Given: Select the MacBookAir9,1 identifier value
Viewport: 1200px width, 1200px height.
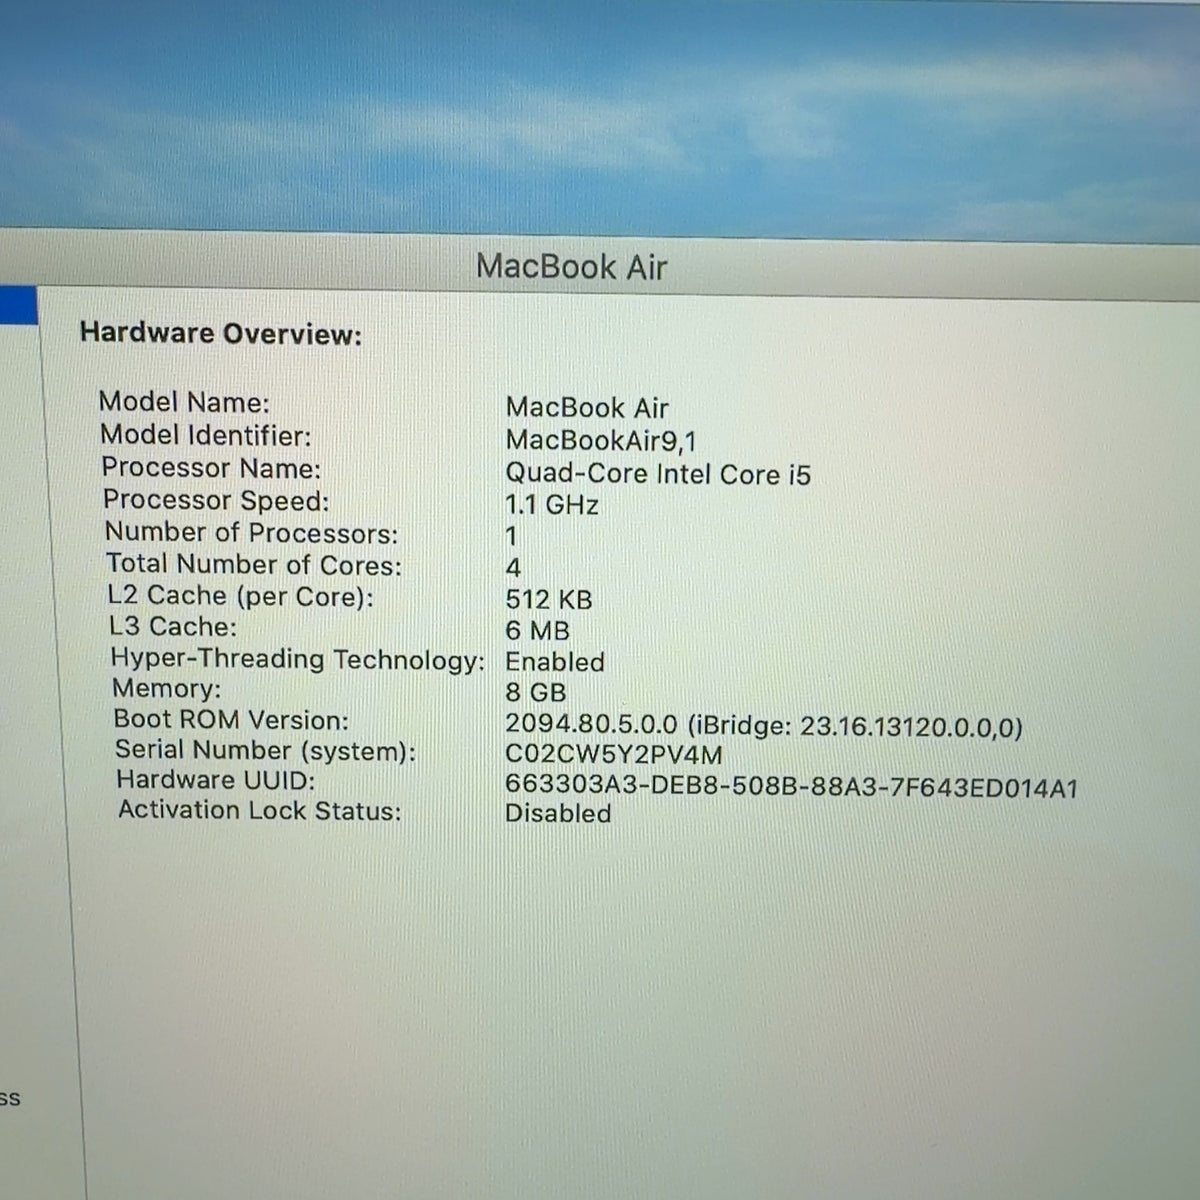Looking at the screenshot, I should pyautogui.click(x=601, y=440).
